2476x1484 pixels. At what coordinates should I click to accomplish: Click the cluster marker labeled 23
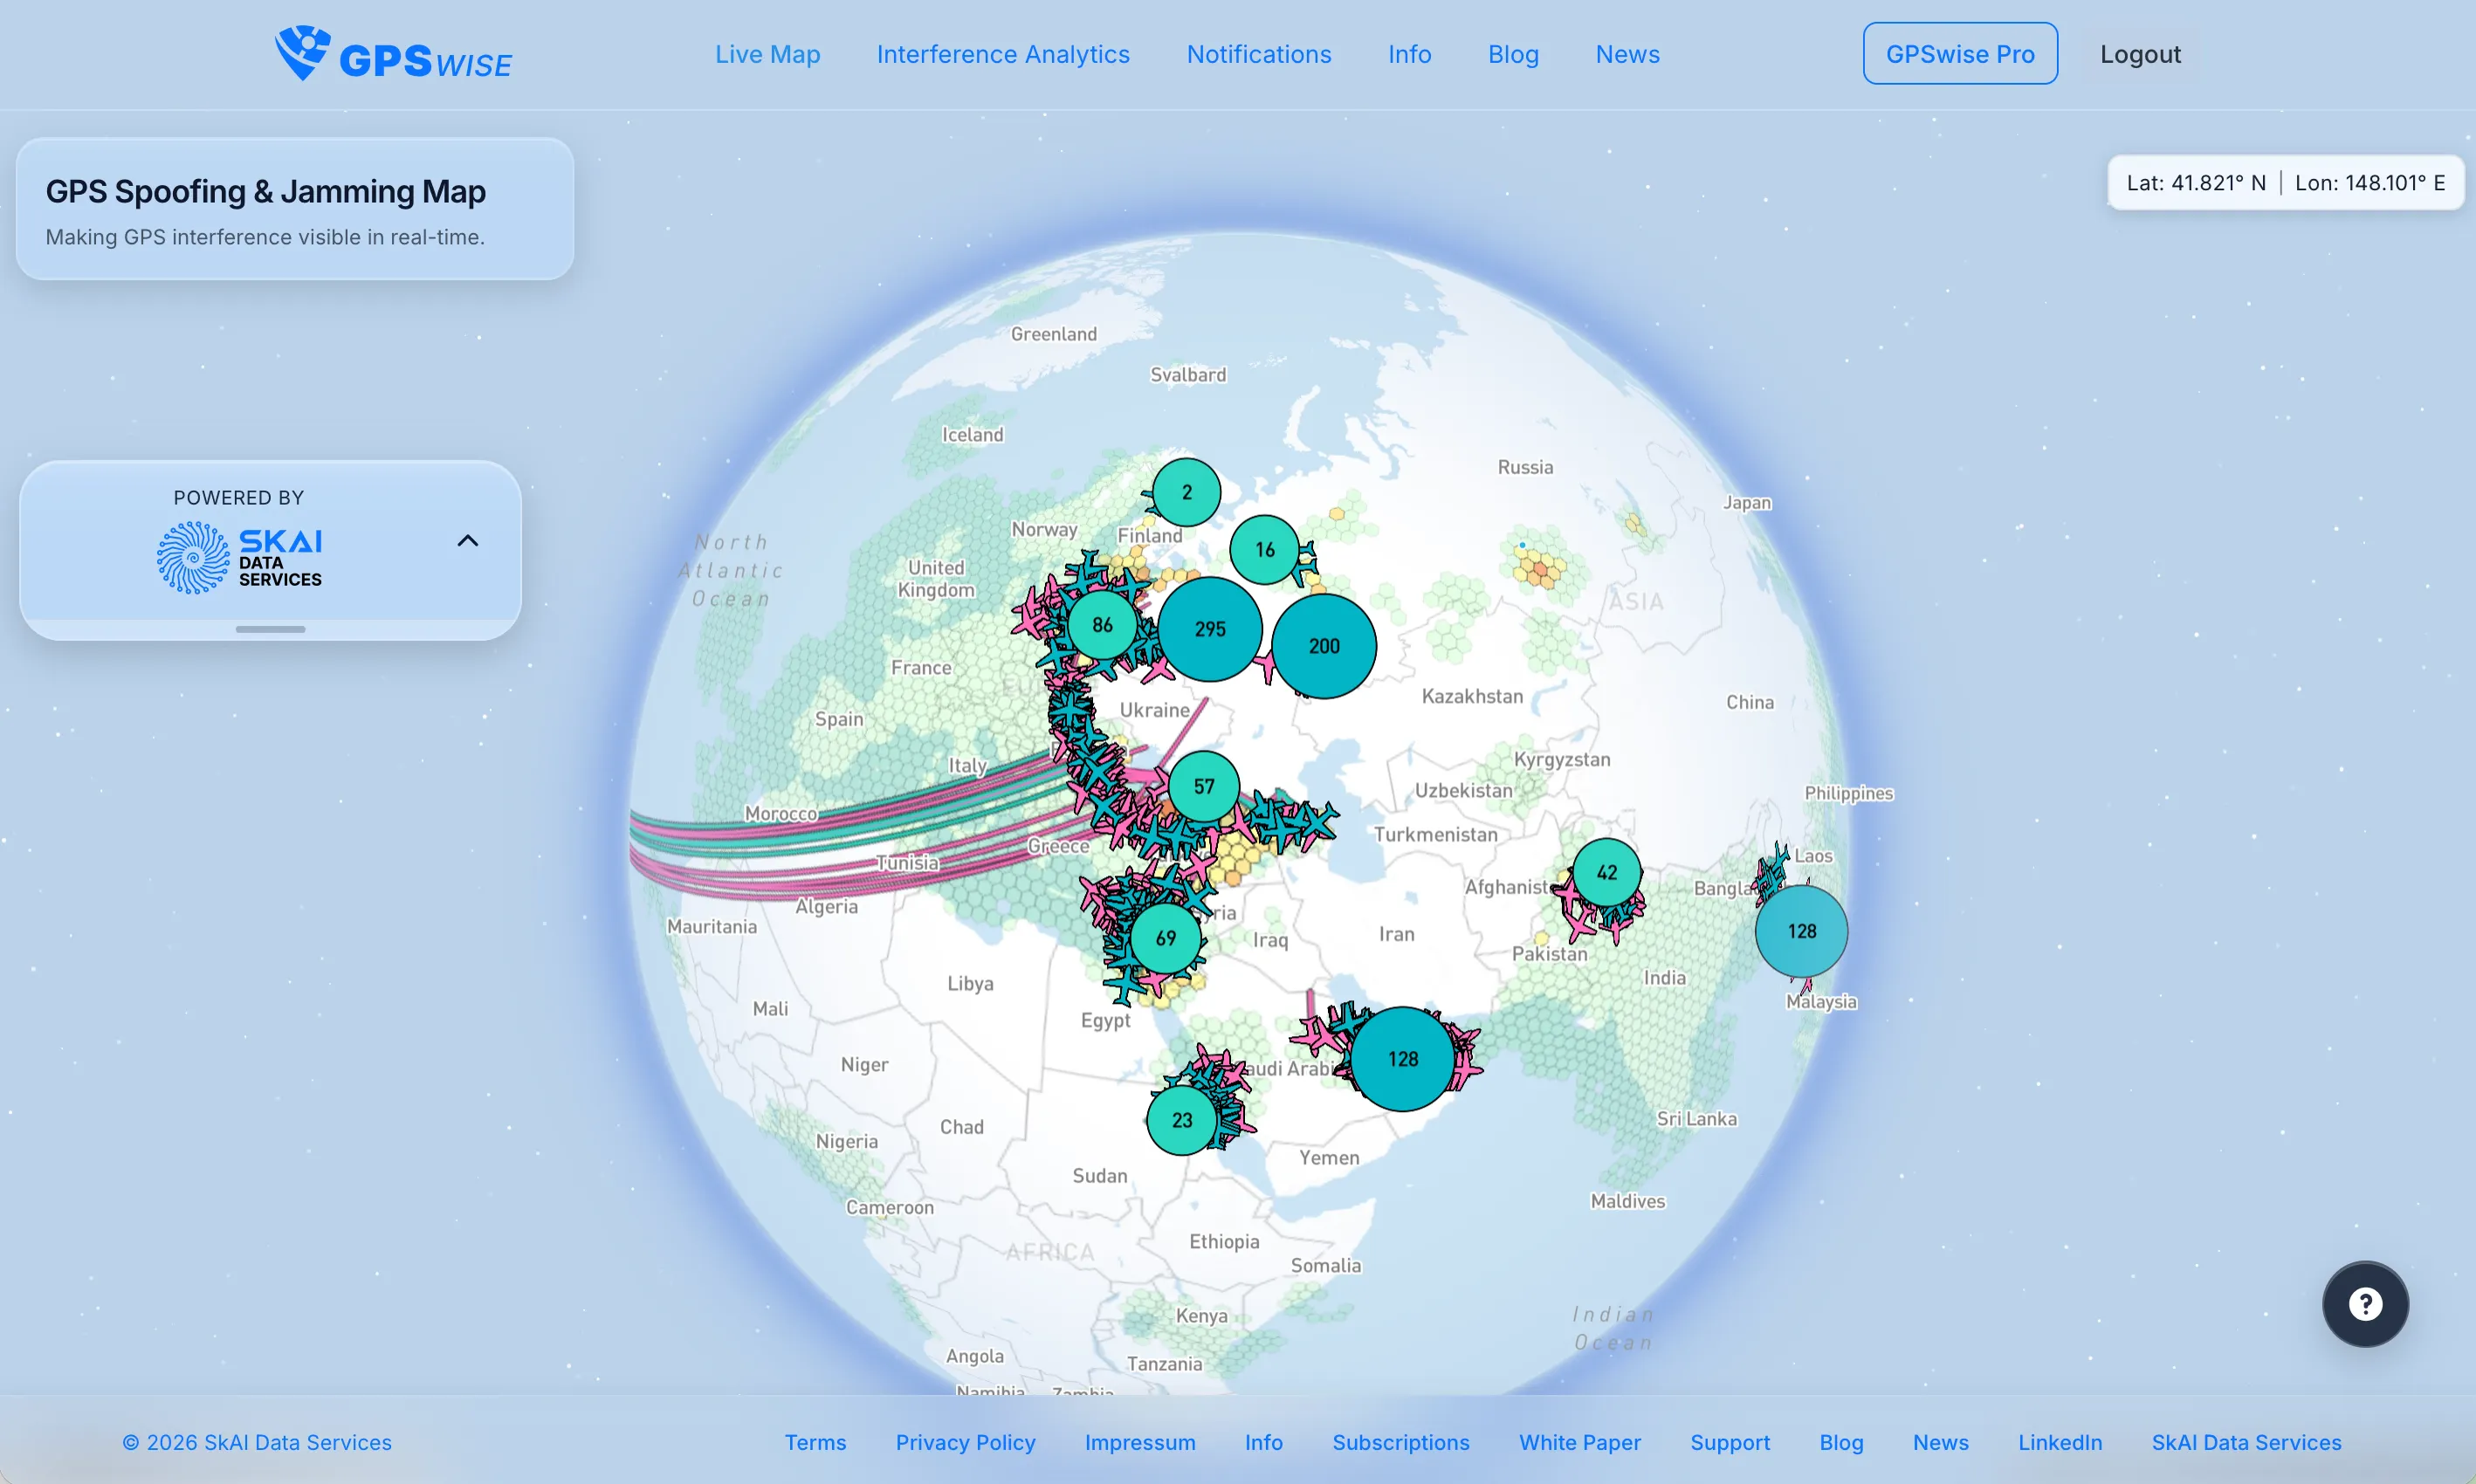point(1182,1120)
